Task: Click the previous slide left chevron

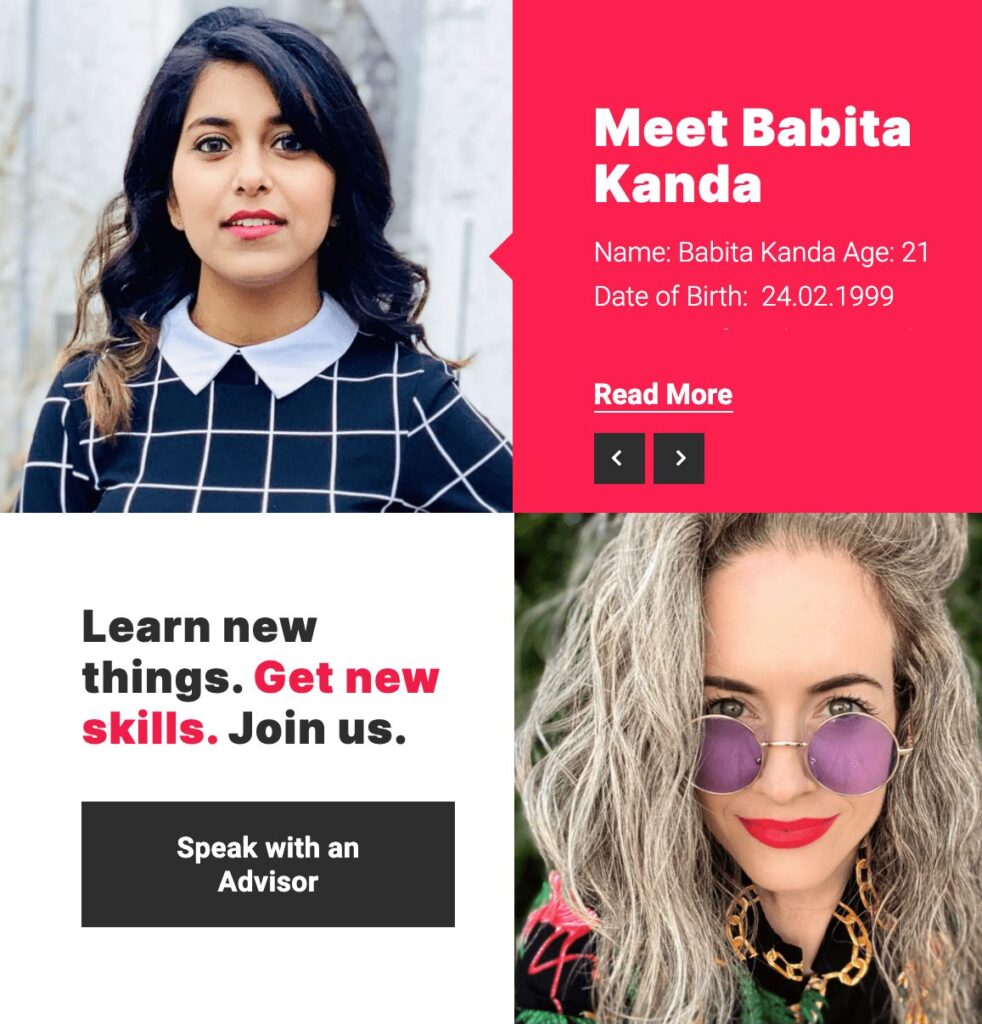Action: (x=619, y=458)
